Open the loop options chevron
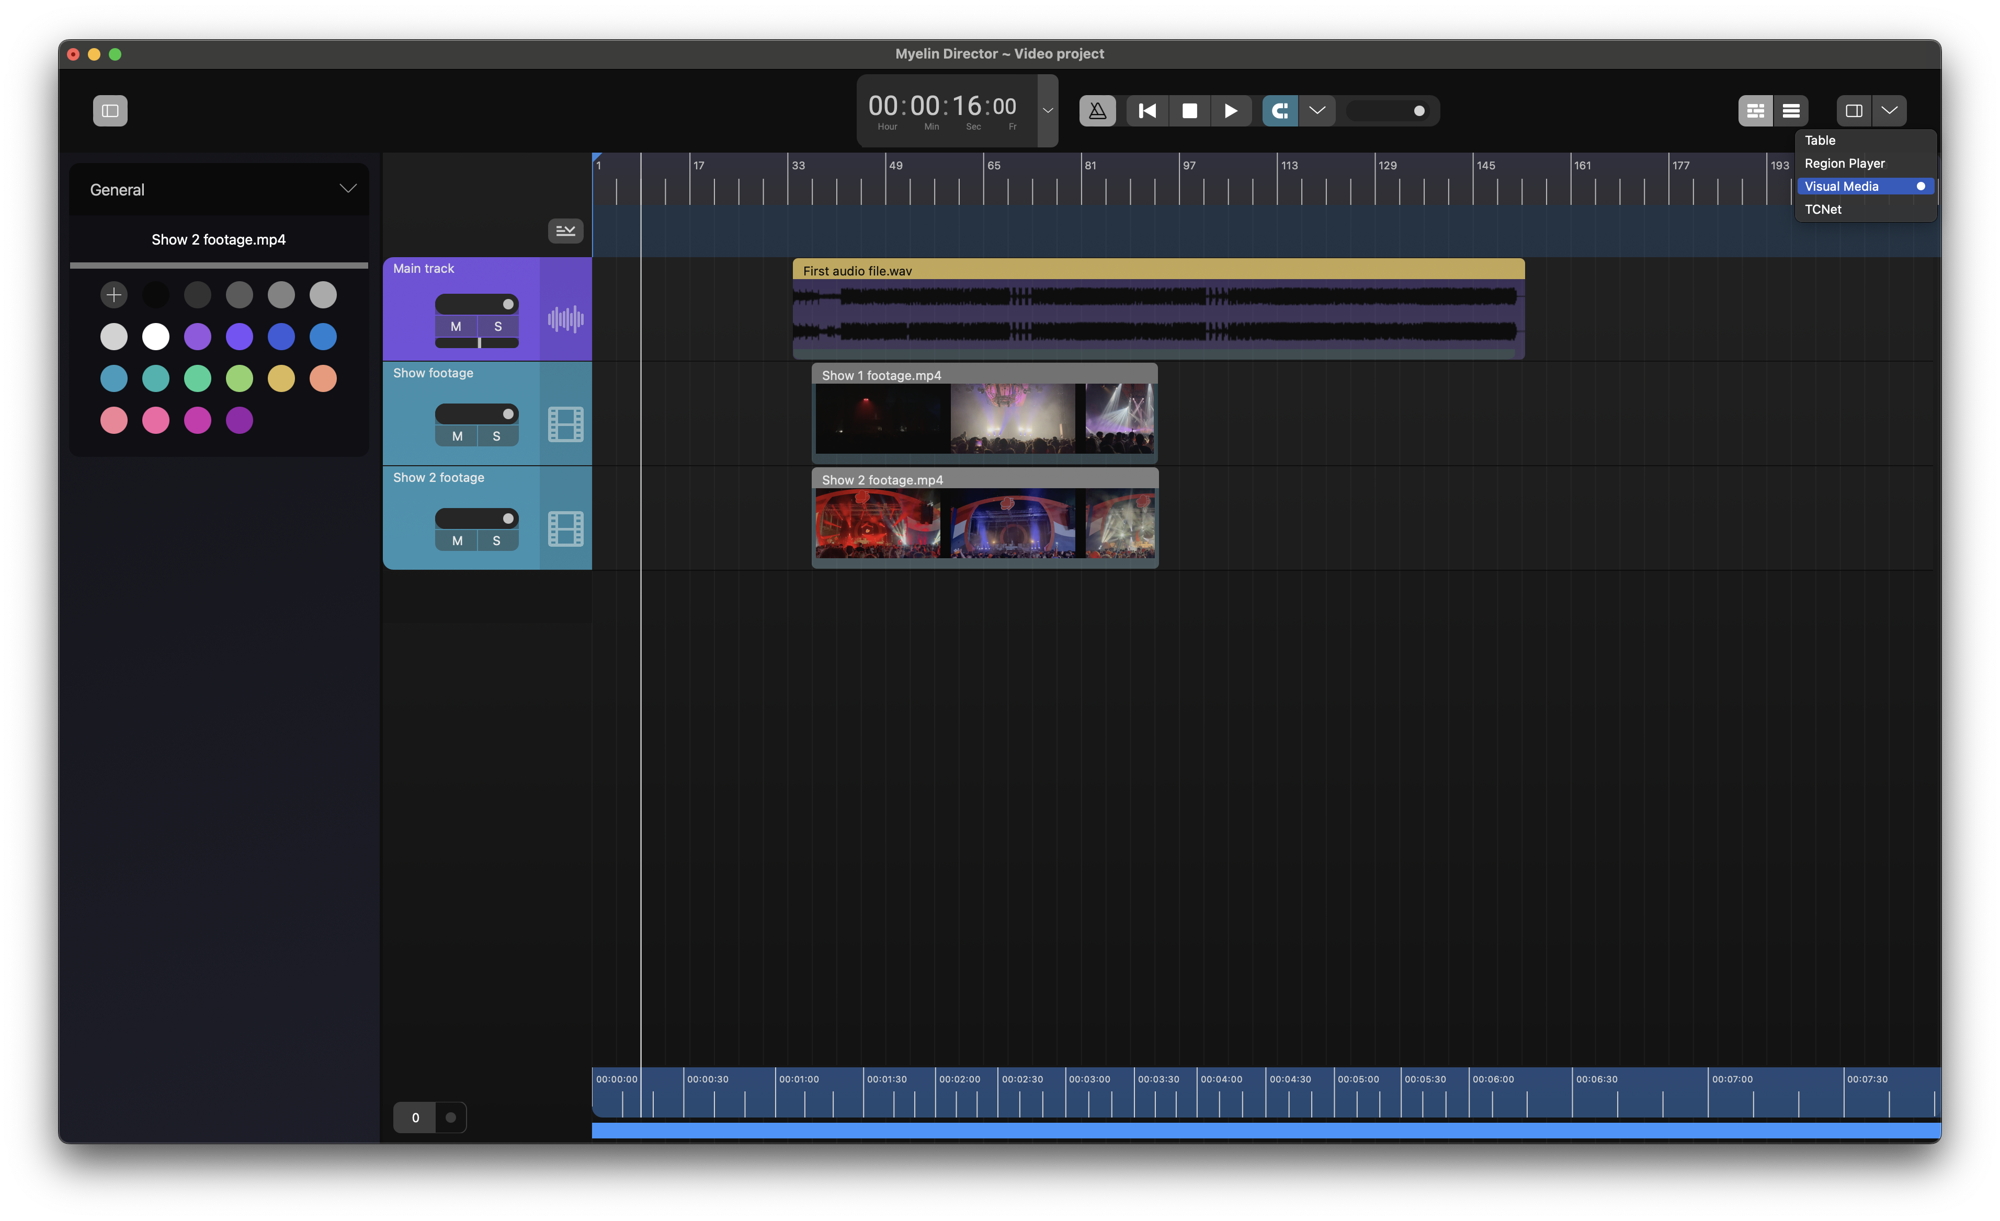 (x=1317, y=110)
